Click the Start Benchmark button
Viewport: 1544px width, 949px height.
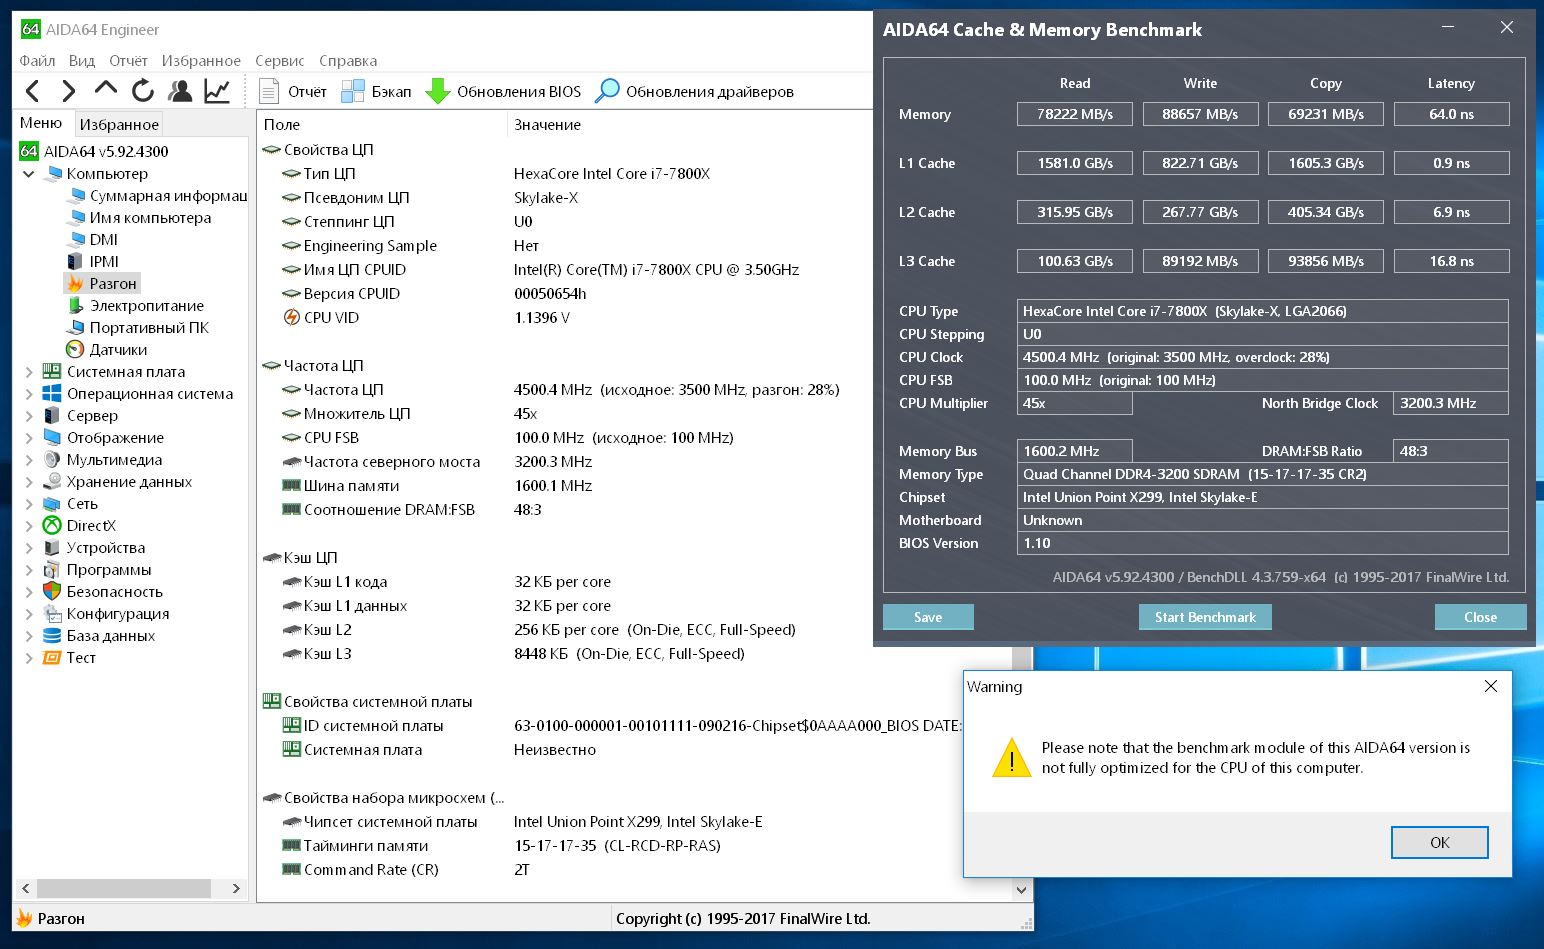[1205, 617]
